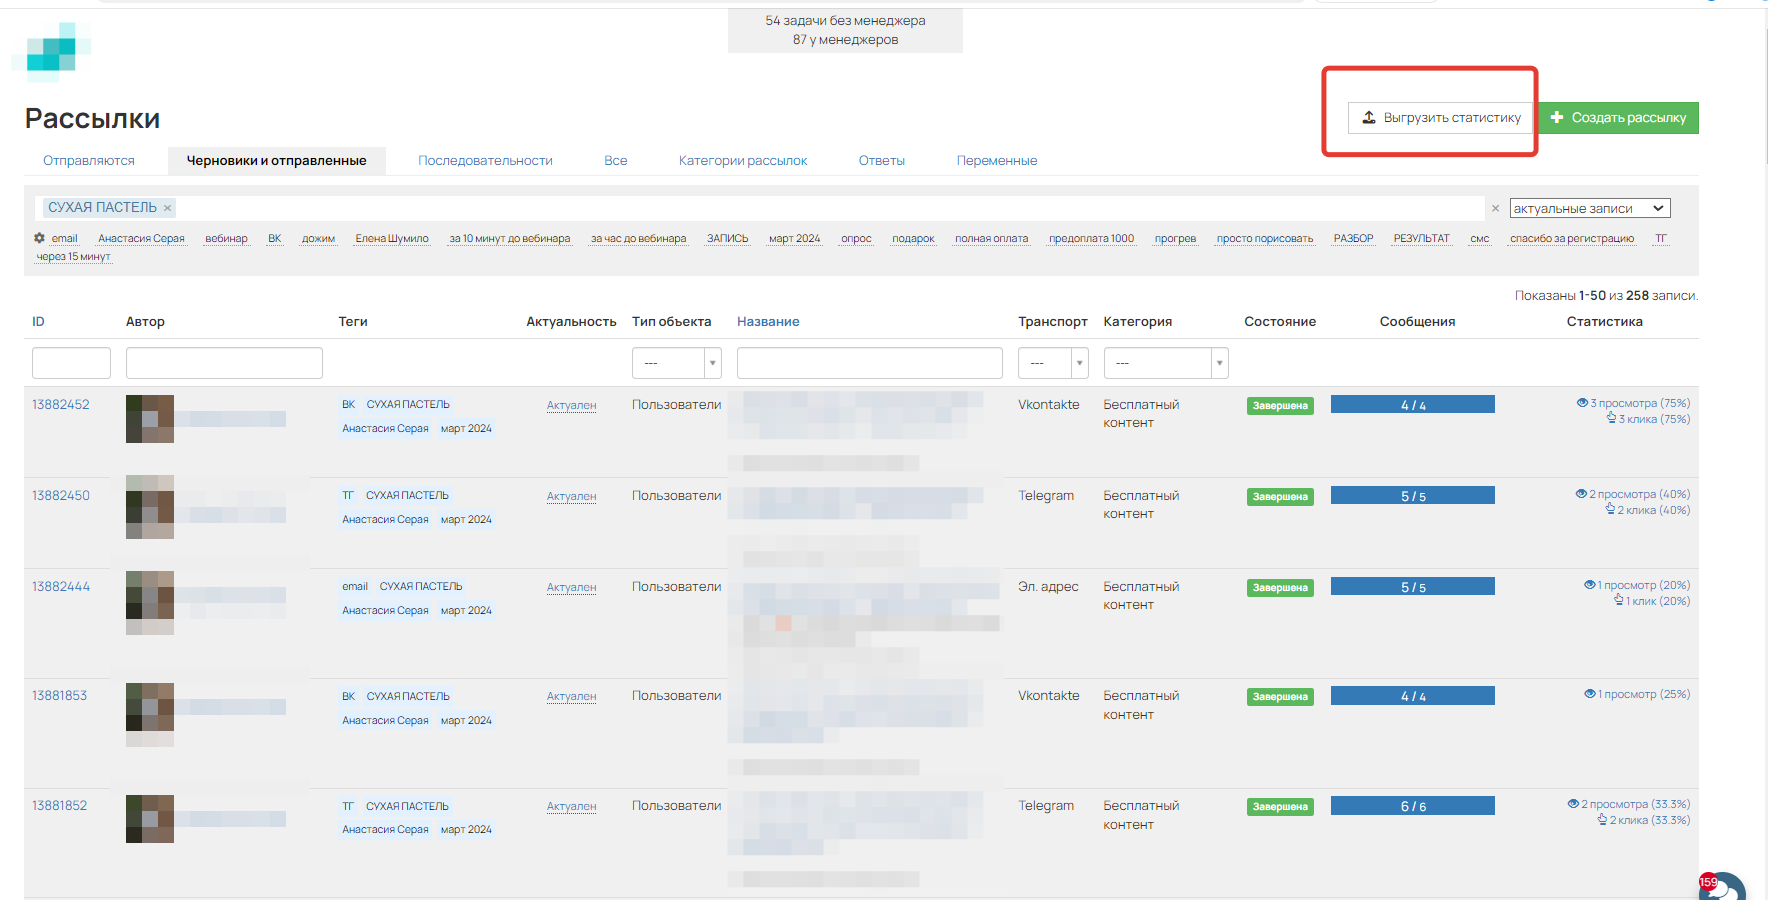Open the chat widget with 159 badge
Image resolution: width=1768 pixels, height=900 pixels.
click(x=1722, y=887)
